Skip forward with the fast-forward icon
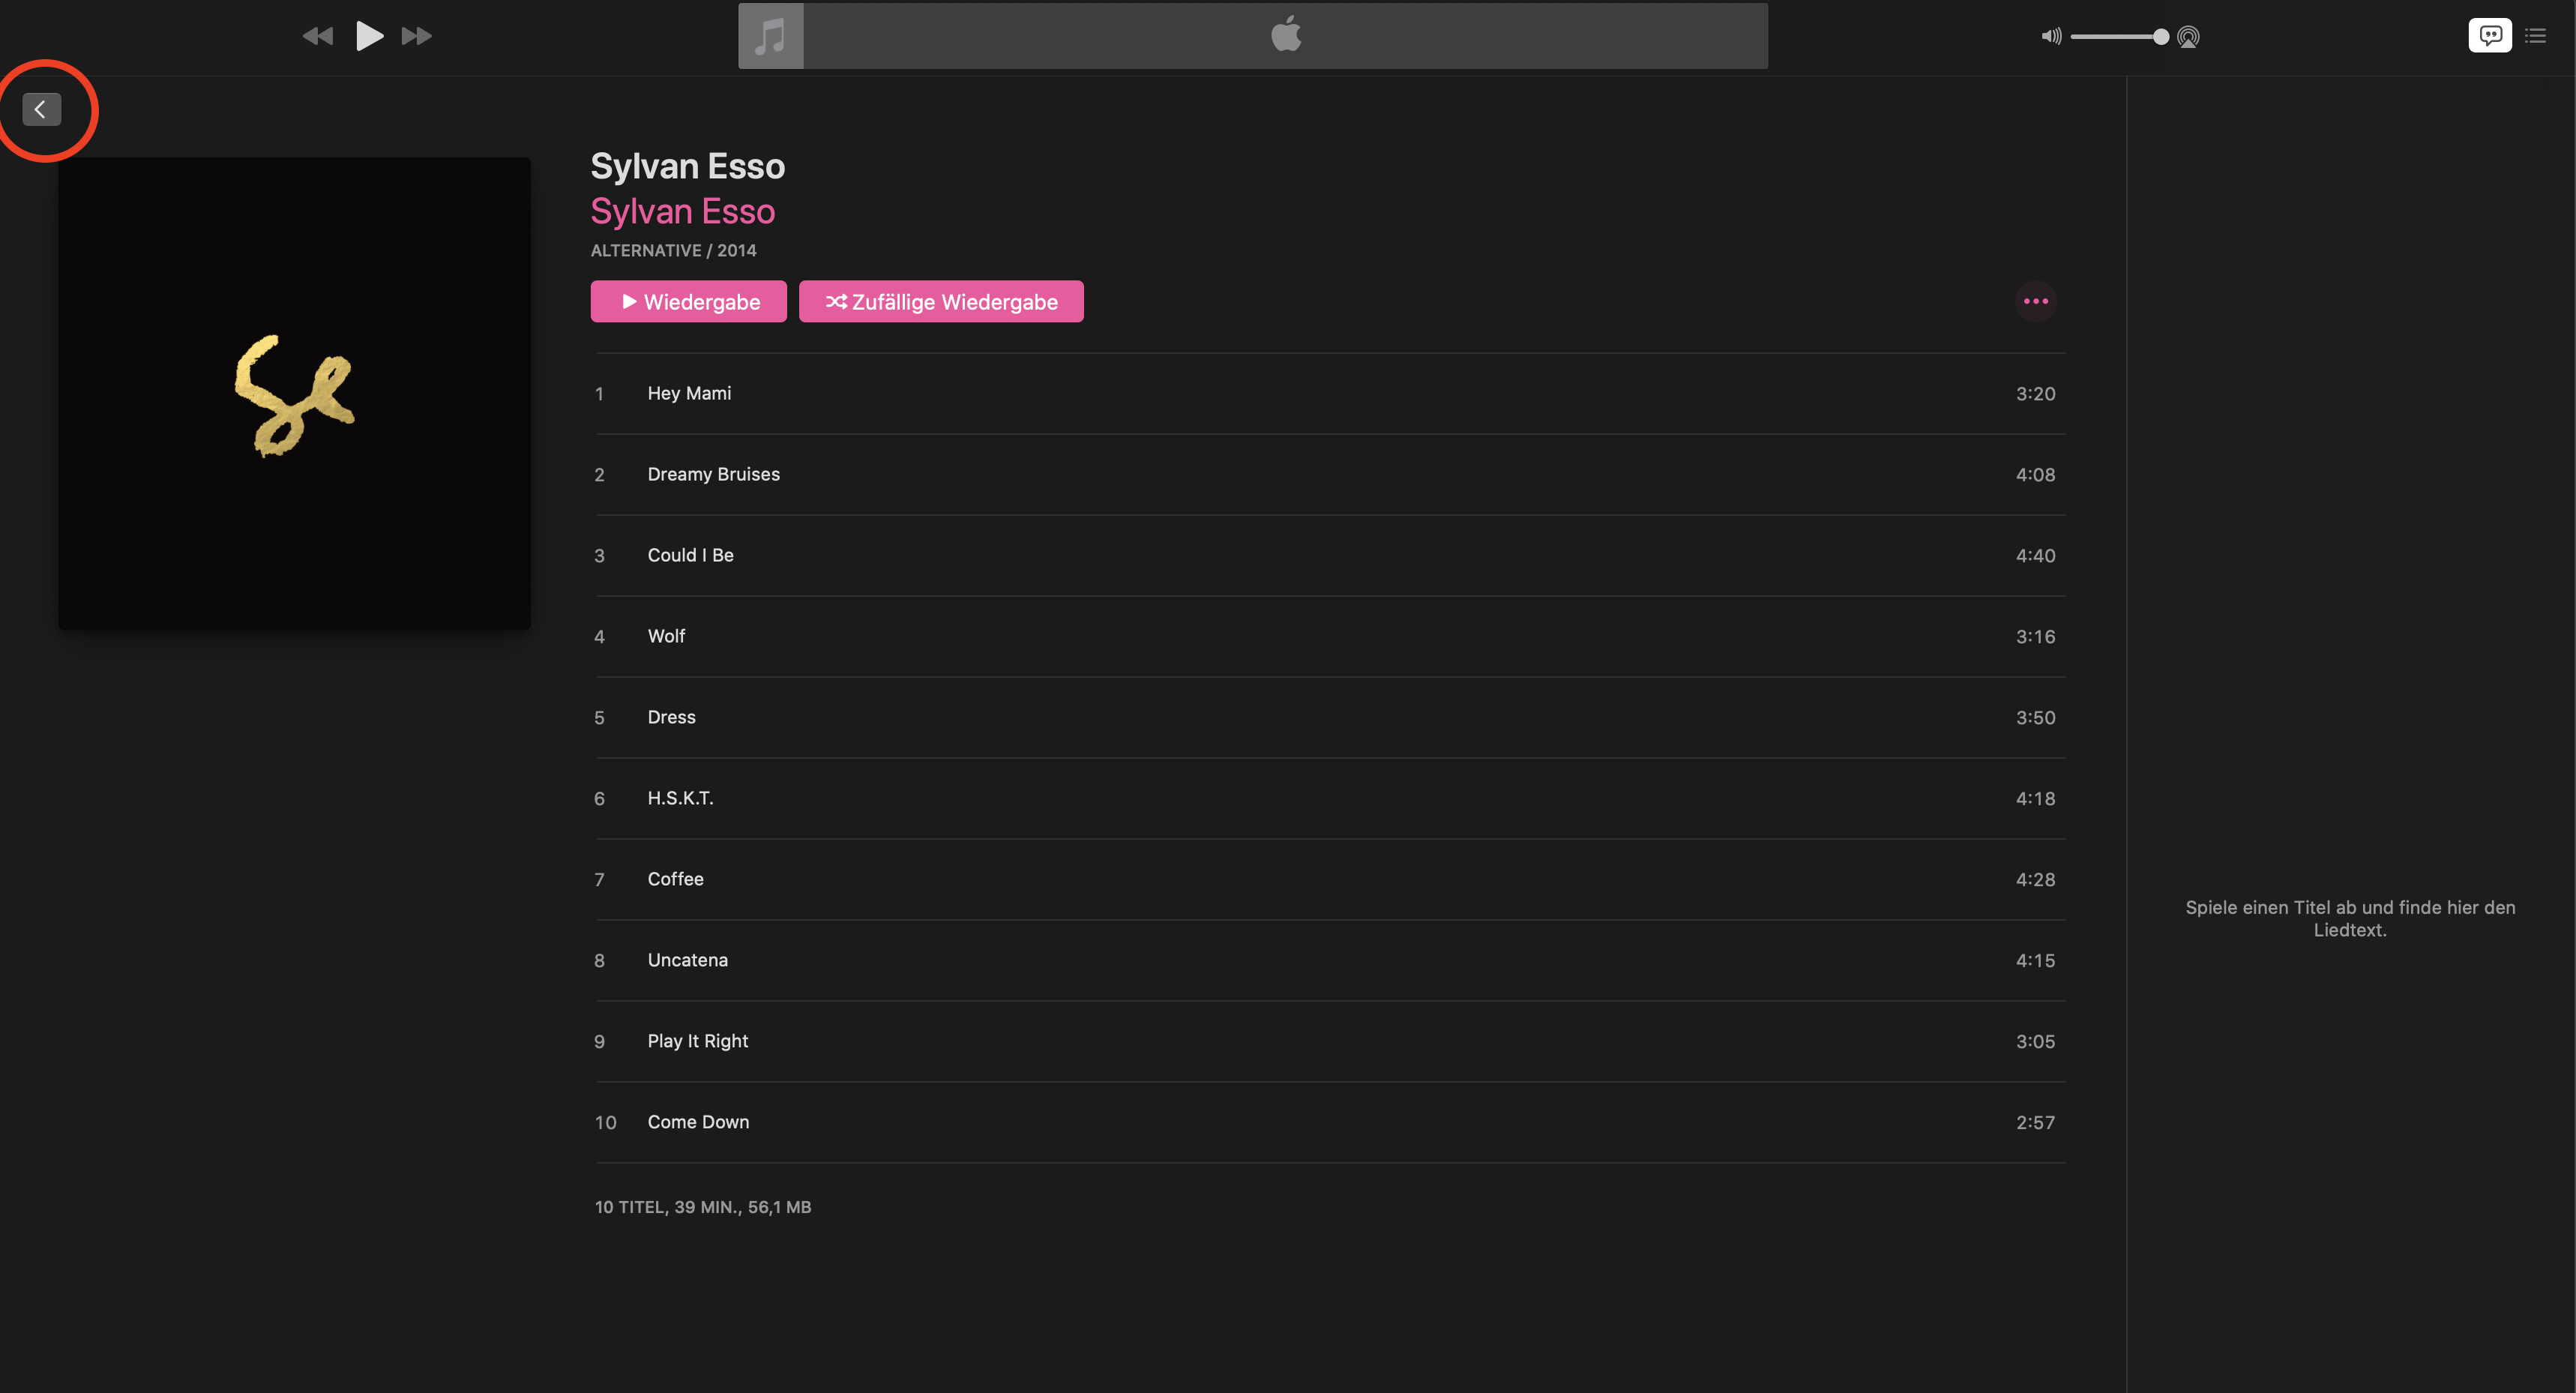This screenshot has height=1393, width=2576. [x=416, y=36]
